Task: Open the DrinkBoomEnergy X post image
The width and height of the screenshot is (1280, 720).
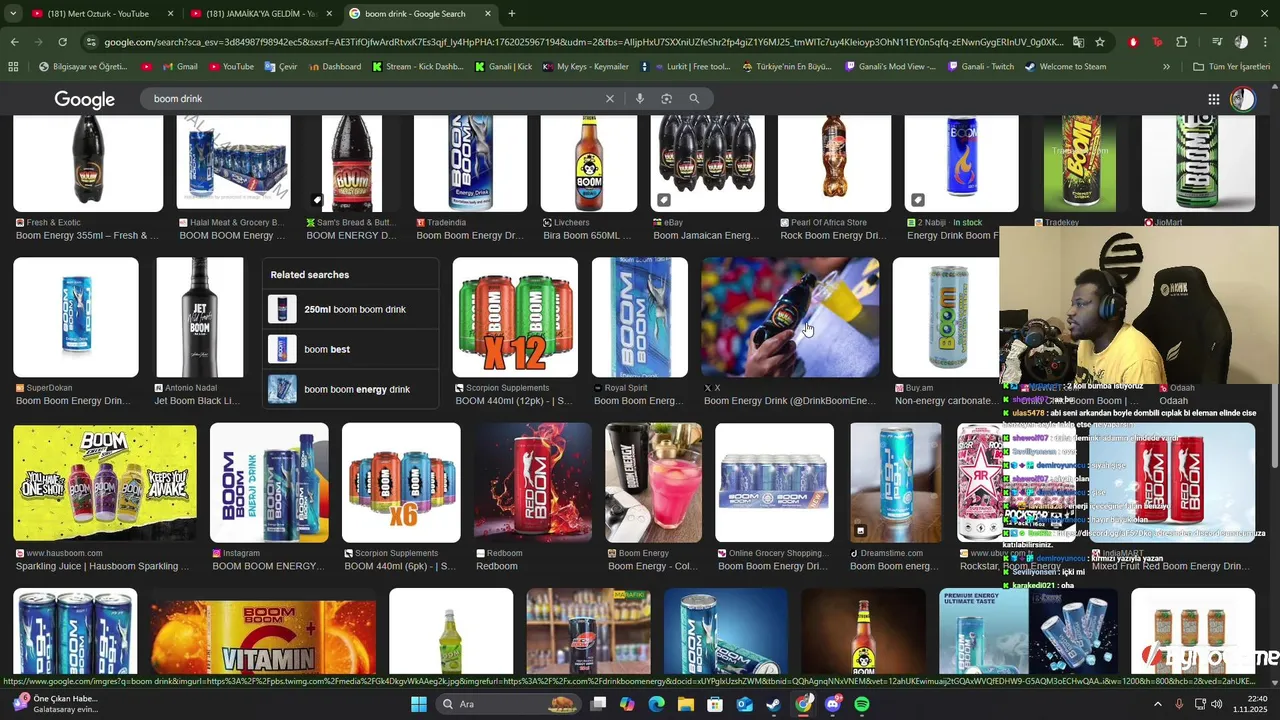Action: [790, 317]
